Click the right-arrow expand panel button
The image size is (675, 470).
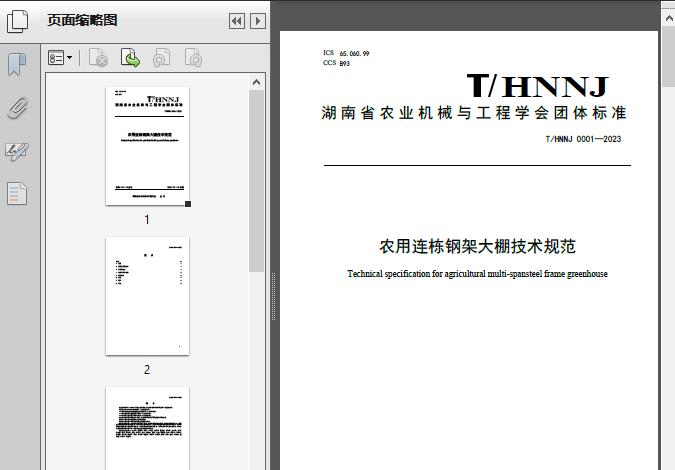[x=258, y=21]
